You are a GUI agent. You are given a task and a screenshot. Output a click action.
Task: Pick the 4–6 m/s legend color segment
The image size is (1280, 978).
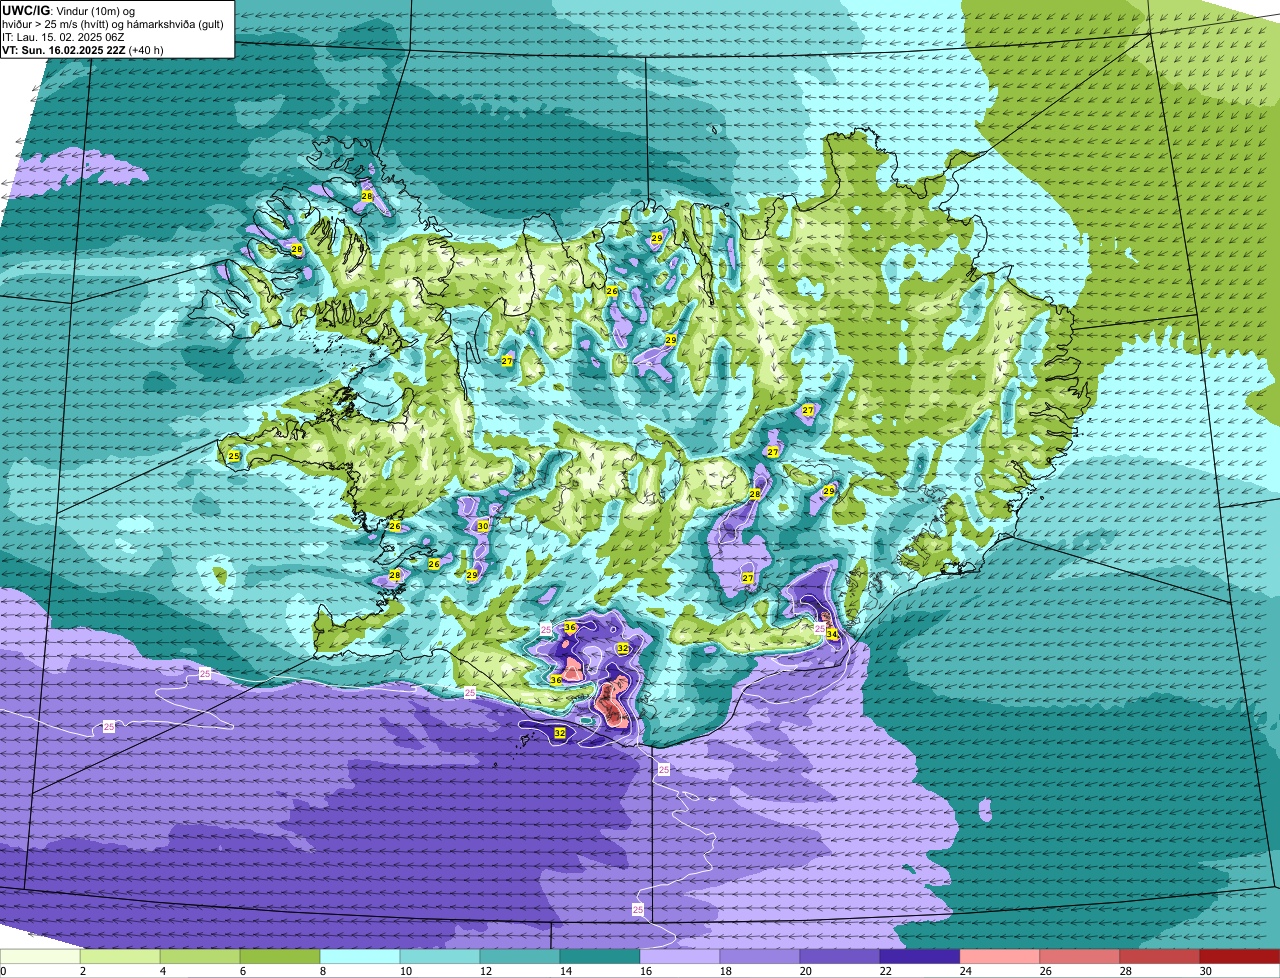pos(200,956)
